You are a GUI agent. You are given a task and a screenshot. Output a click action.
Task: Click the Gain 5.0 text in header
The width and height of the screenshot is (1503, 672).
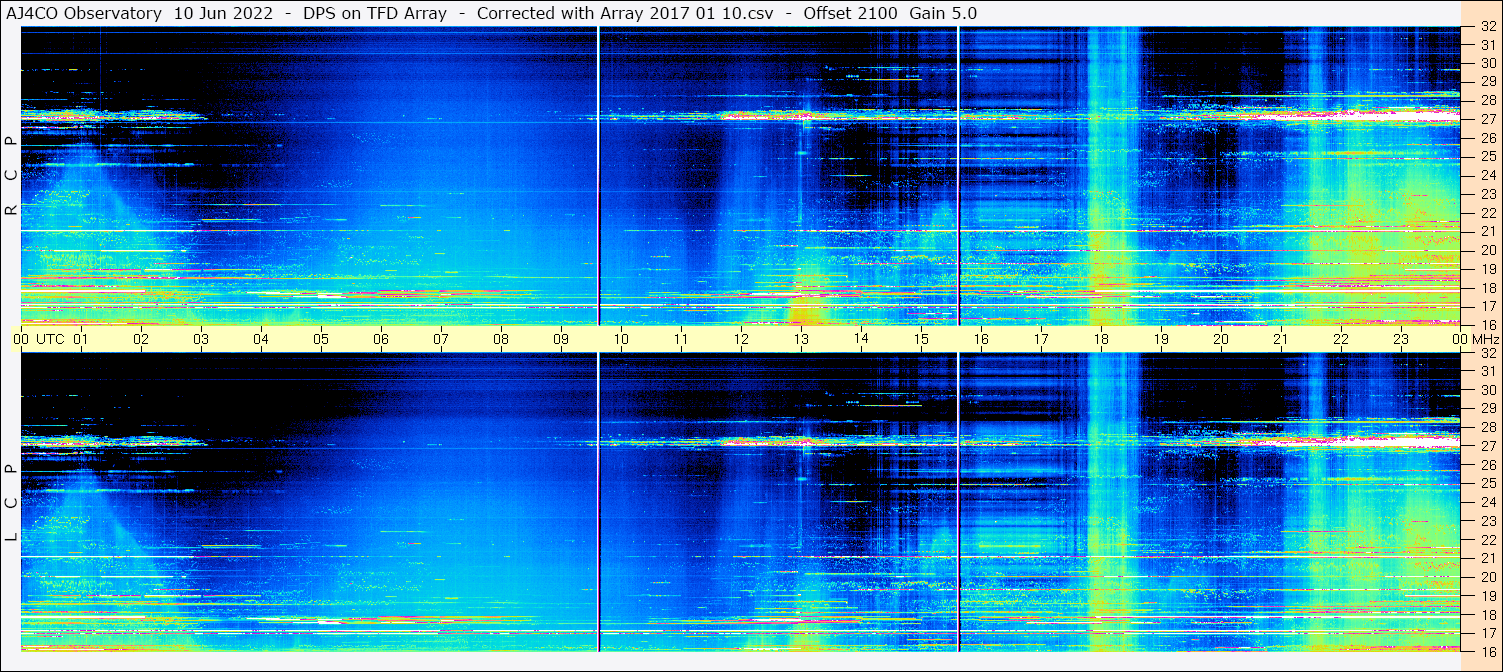point(943,13)
